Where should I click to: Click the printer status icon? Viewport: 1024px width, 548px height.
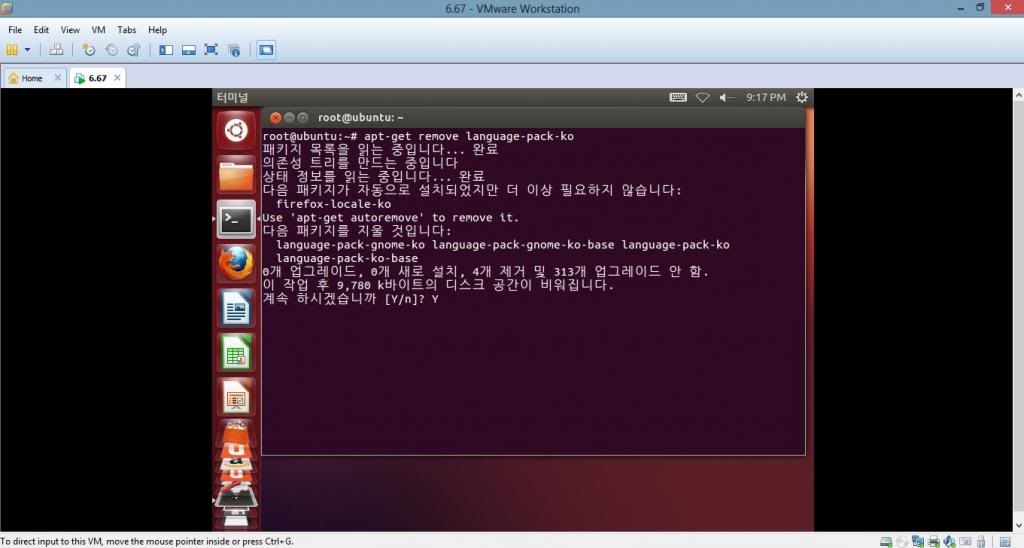(x=934, y=541)
